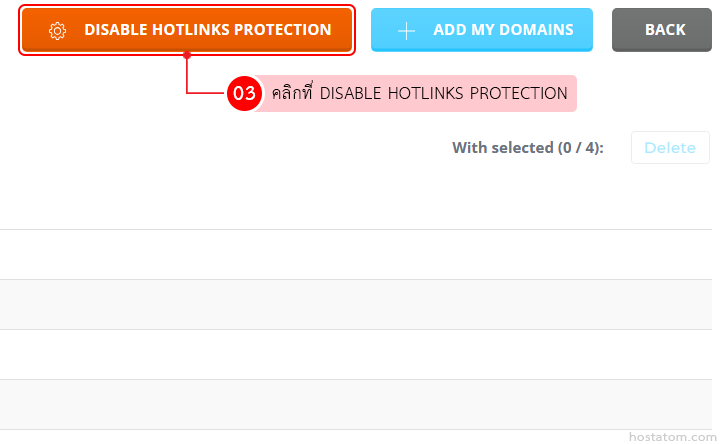Click DISABLE HOTLINKS PROTECTION text in the pink callout
The image size is (720, 444).
click(443, 93)
